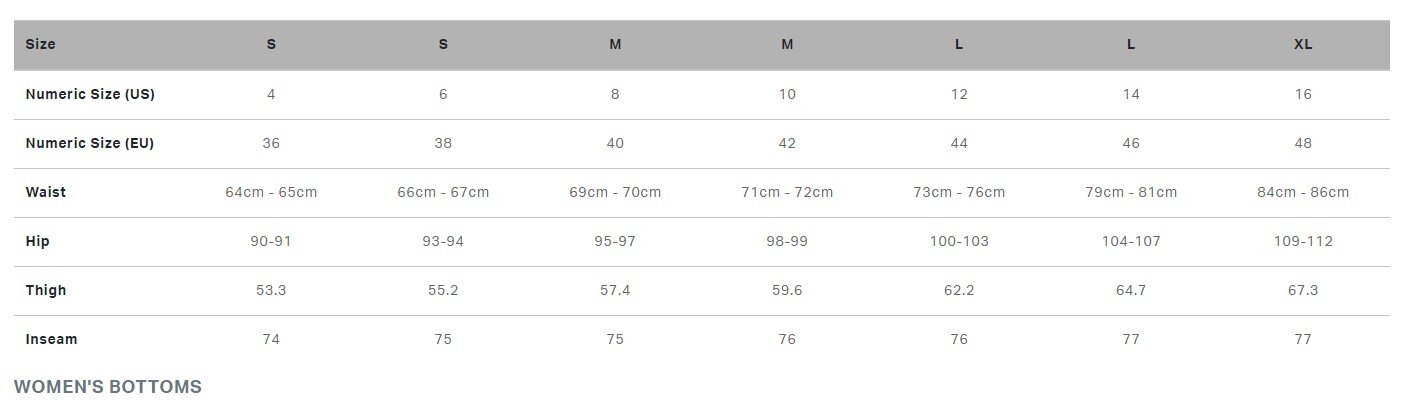This screenshot has height=411, width=1406.
Task: Click the Numeric Size (US) row label
Action: [90, 94]
